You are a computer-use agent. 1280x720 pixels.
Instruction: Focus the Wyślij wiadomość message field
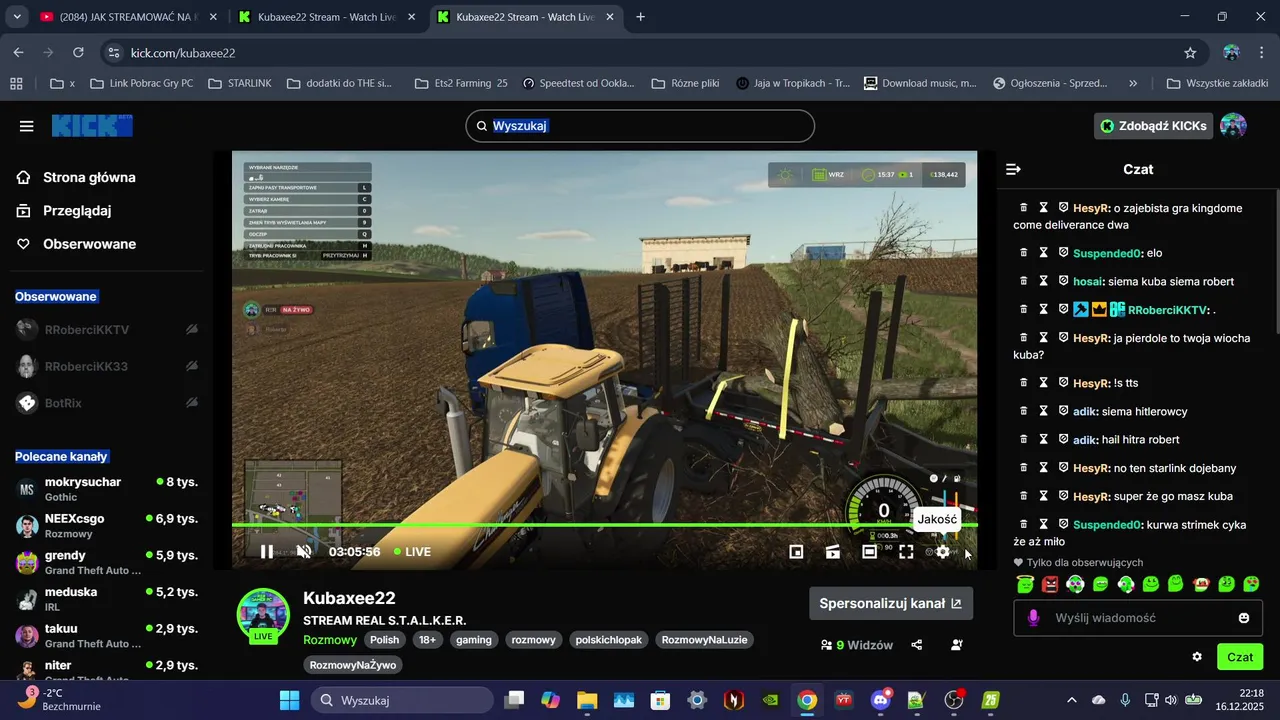click(x=1138, y=618)
